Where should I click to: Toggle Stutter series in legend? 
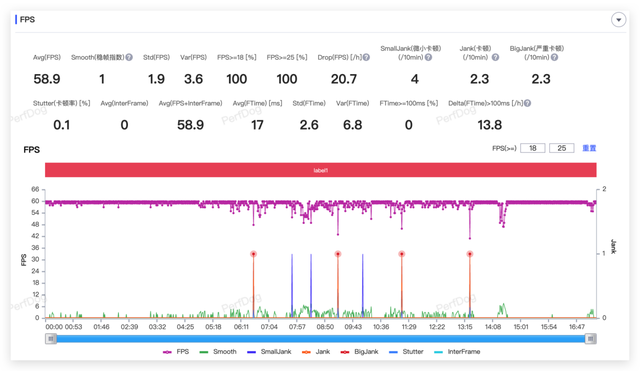pyautogui.click(x=406, y=352)
